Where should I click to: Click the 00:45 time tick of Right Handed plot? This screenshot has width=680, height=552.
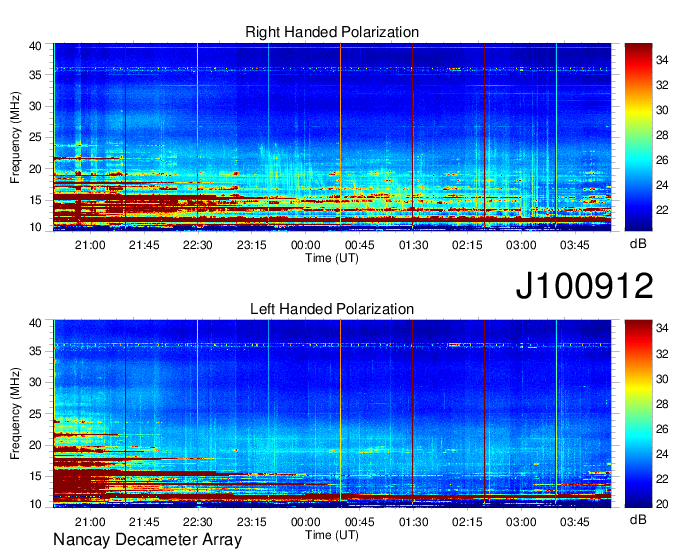(360, 245)
